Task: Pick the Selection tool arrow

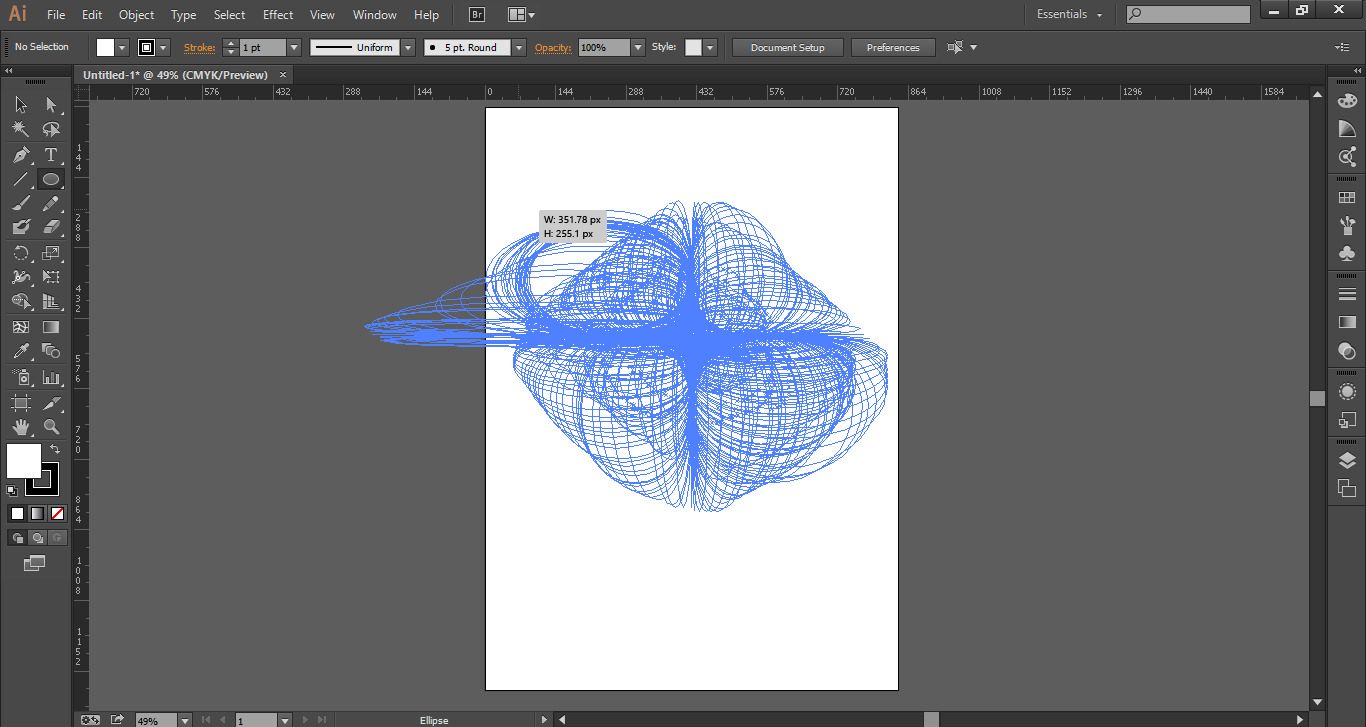Action: pos(22,104)
